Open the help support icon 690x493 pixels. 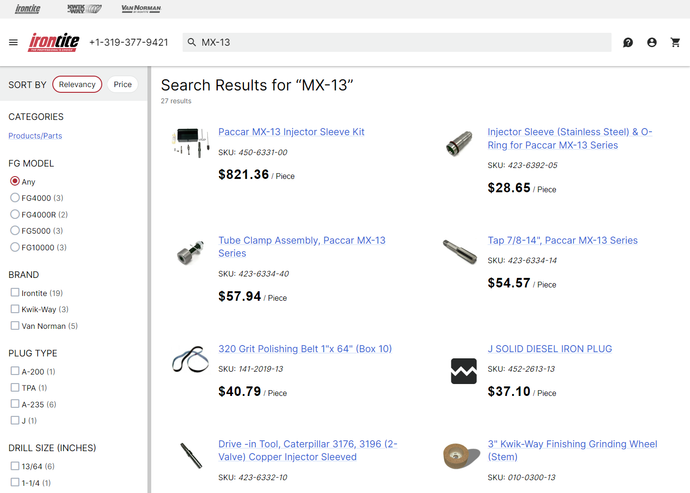(628, 42)
